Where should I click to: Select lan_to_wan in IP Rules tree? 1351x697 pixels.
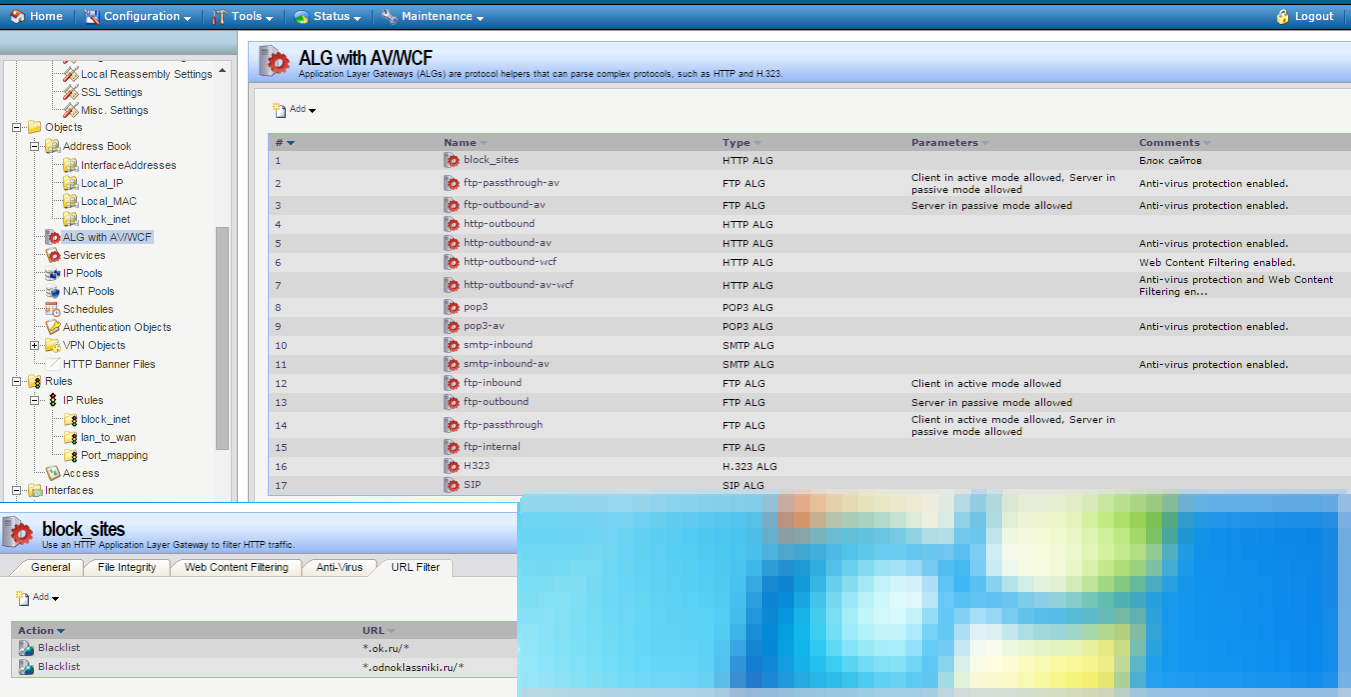click(108, 437)
